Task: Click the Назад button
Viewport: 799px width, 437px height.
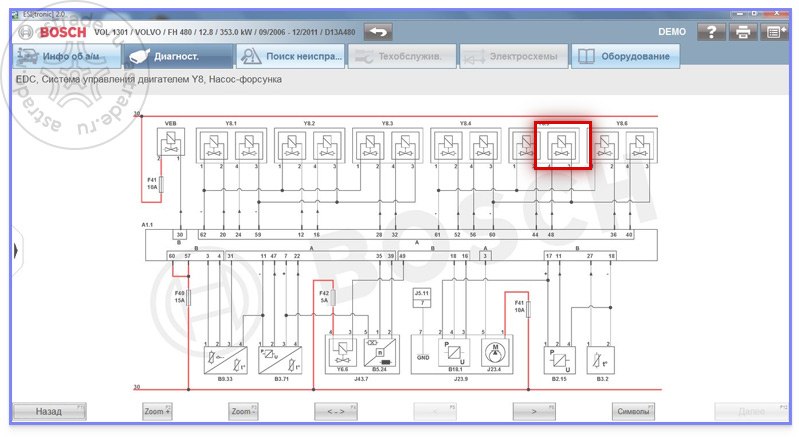Action: [x=49, y=411]
